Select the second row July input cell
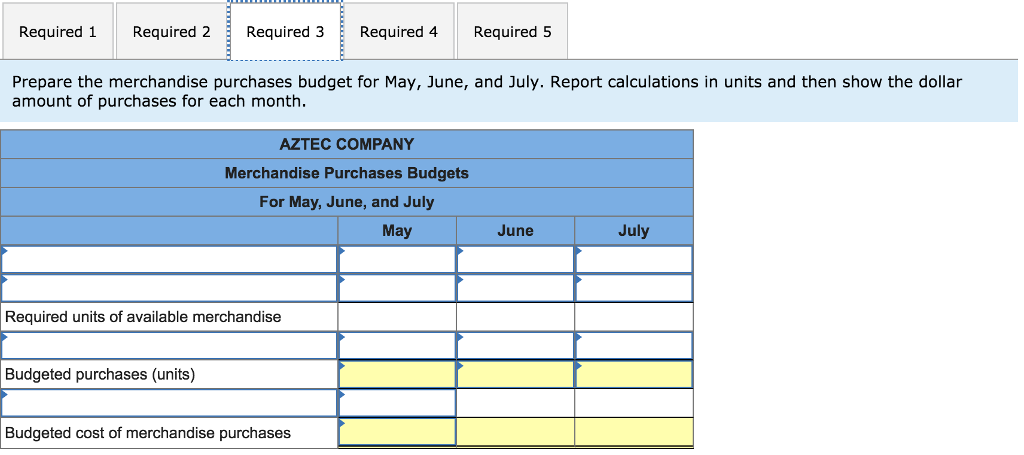Screen dimensions: 1024x455 [634, 288]
